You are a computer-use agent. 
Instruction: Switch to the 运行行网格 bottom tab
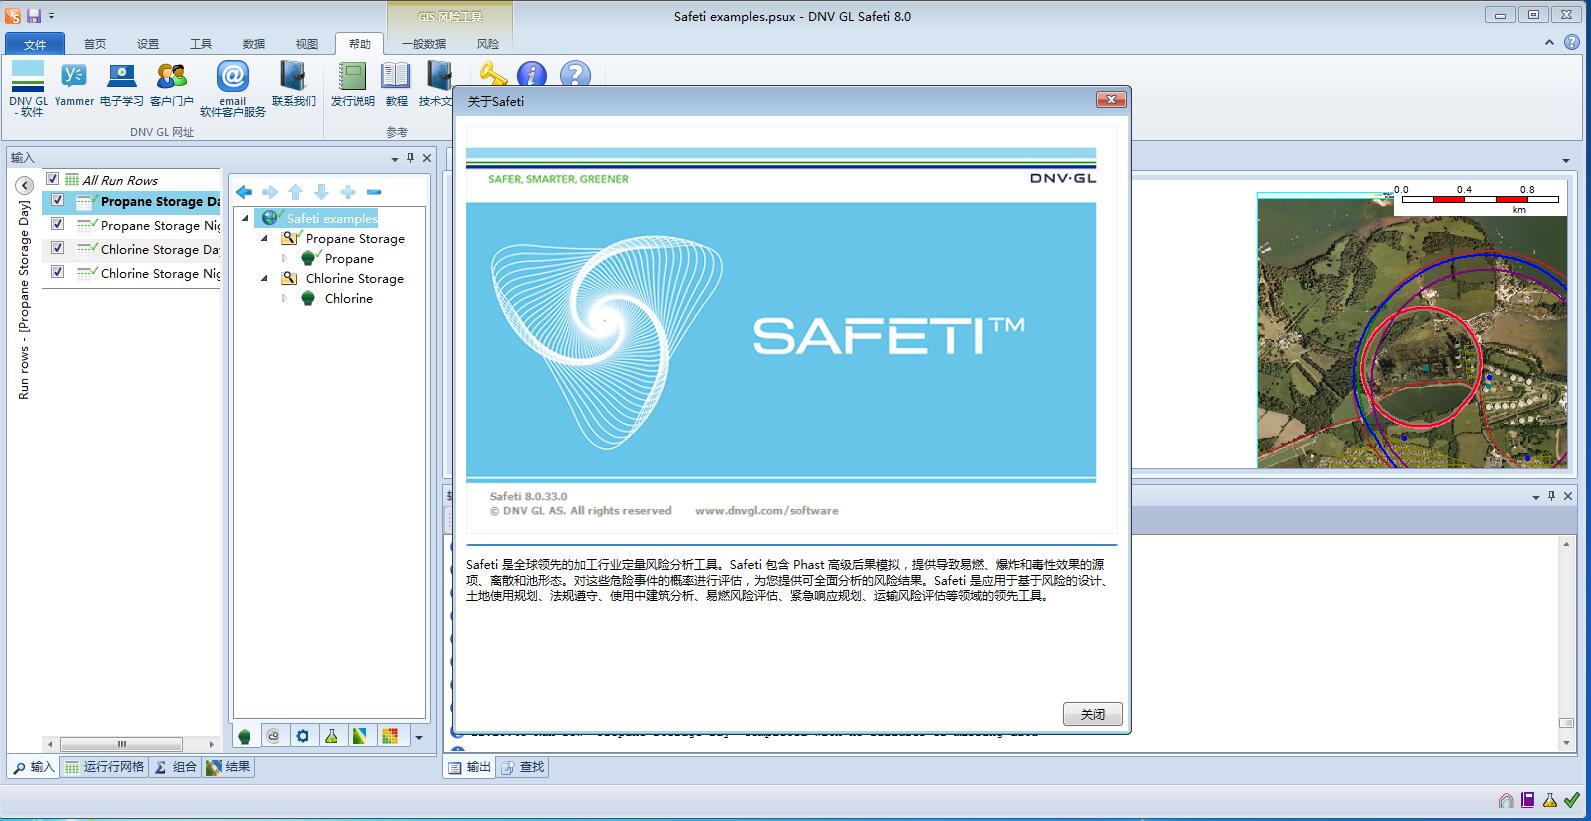(104, 767)
